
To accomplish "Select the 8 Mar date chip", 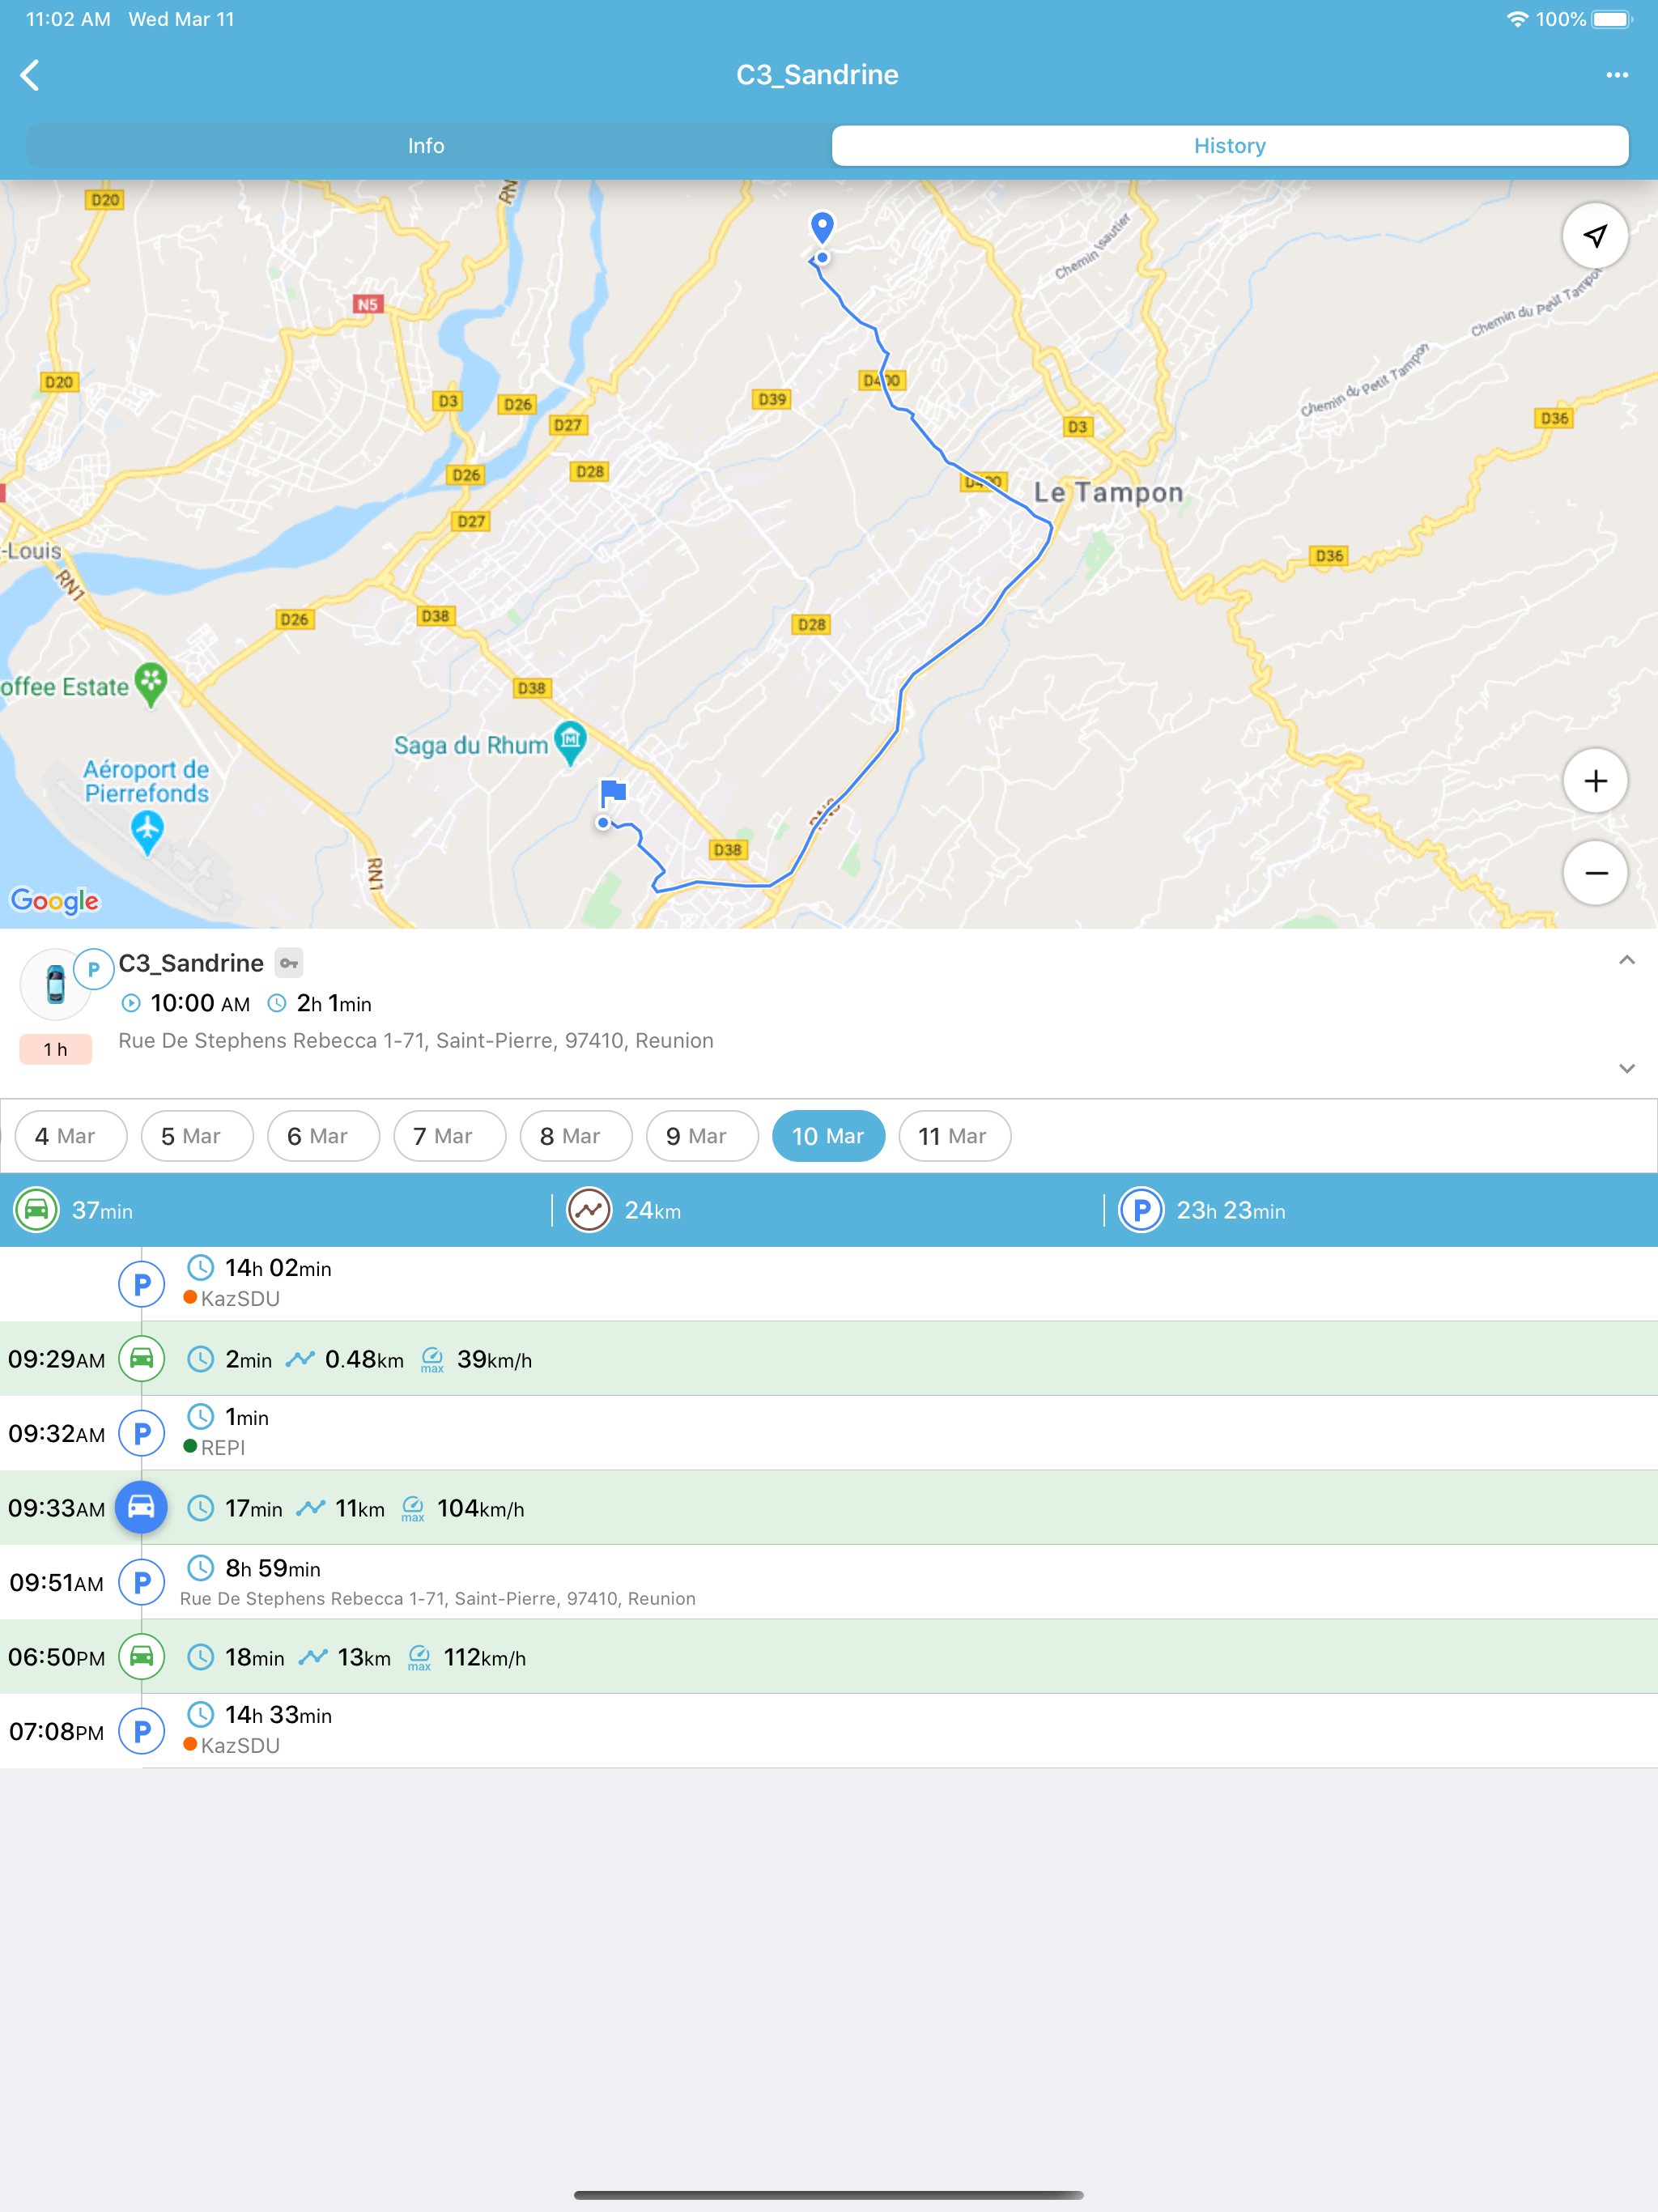I will coord(576,1136).
